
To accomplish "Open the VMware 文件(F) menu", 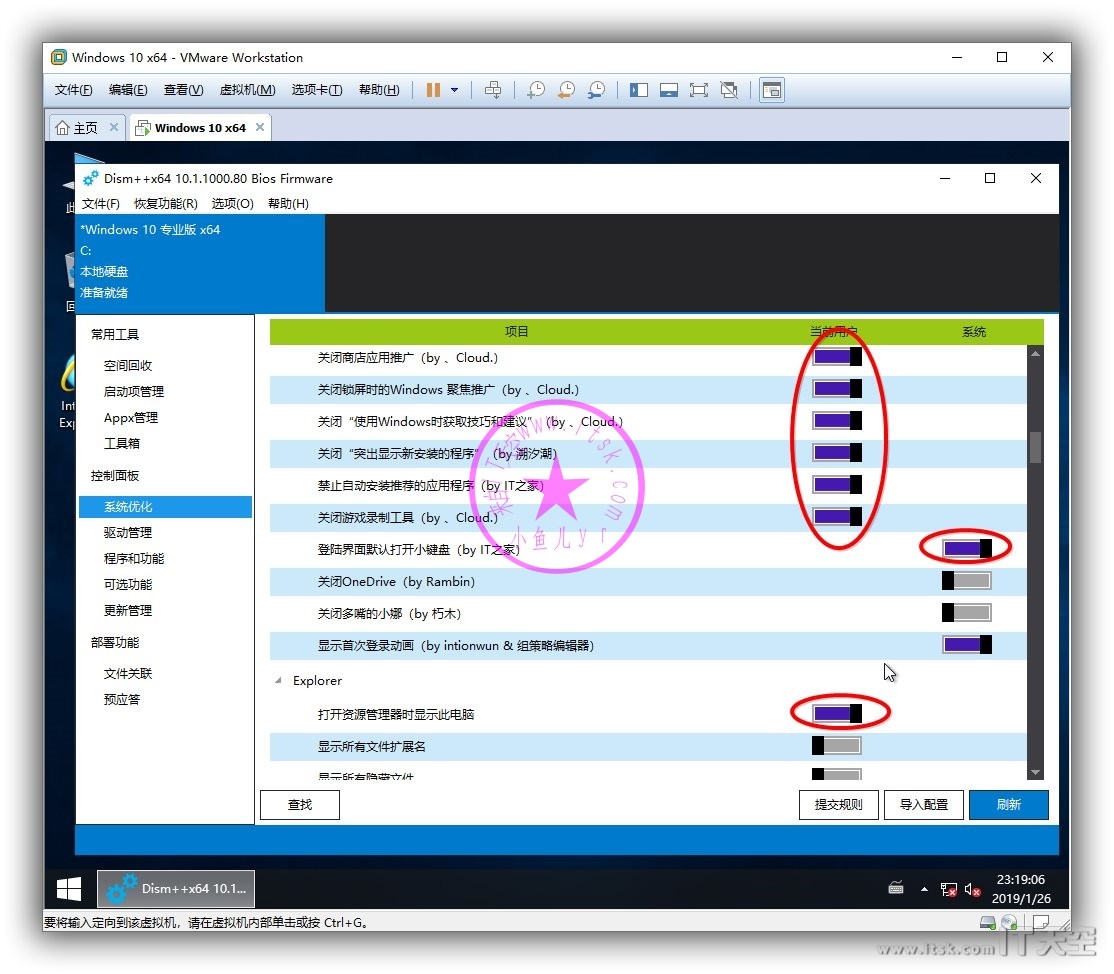I will [73, 90].
